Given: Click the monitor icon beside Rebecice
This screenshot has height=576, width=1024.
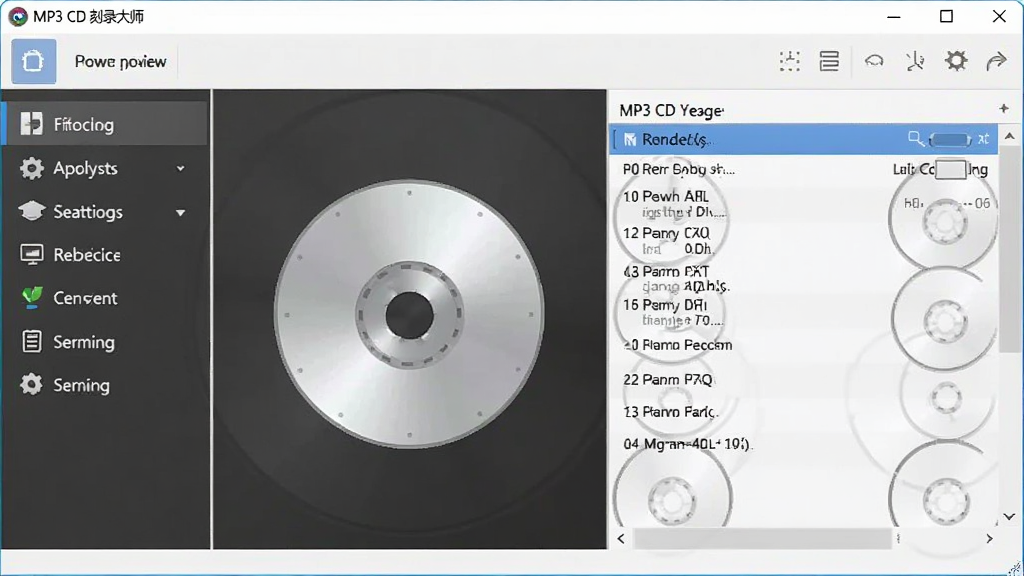Looking at the screenshot, I should point(31,254).
